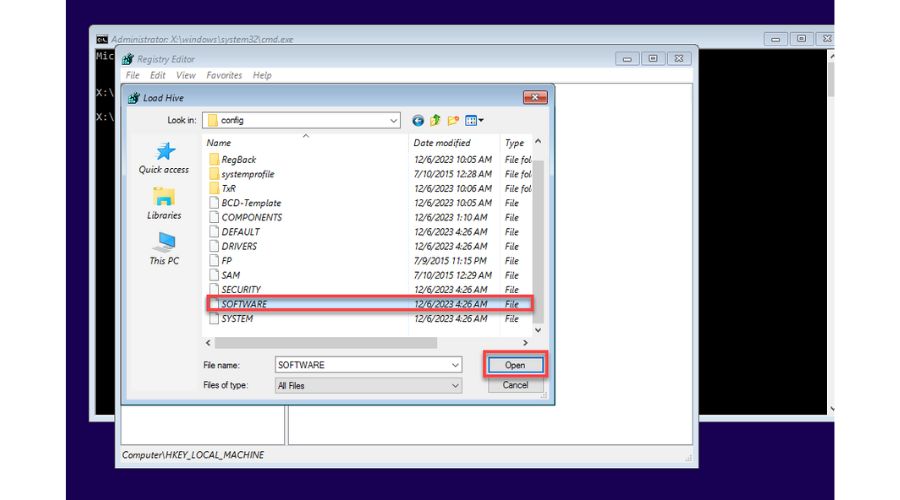Click the horizontal scrollbar thumb in file list
Viewport: 900px width, 500px height.
(325, 343)
